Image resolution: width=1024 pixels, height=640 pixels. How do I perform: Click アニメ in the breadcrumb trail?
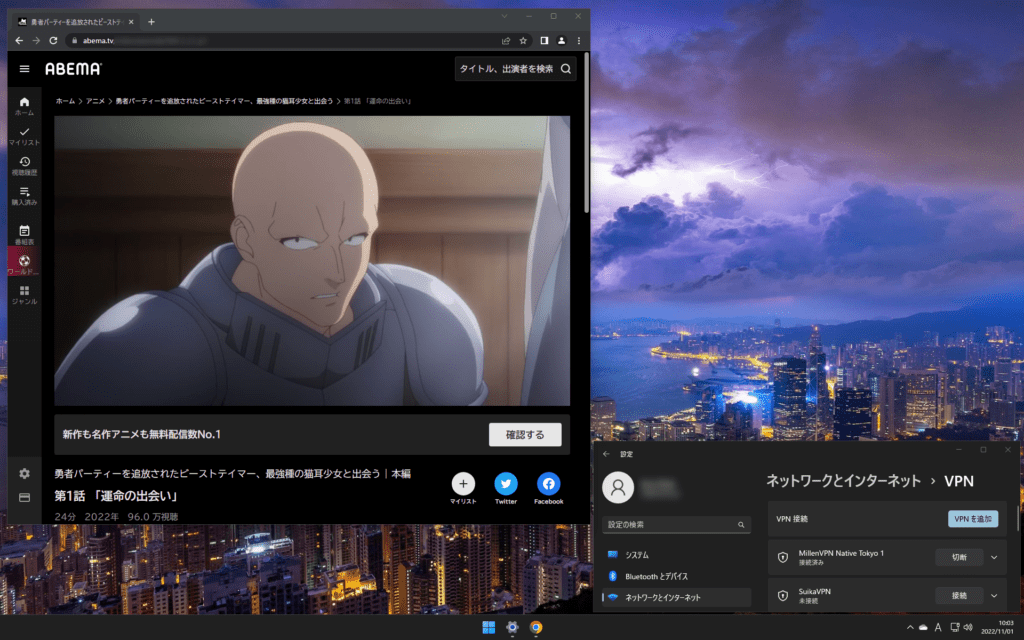pos(95,101)
